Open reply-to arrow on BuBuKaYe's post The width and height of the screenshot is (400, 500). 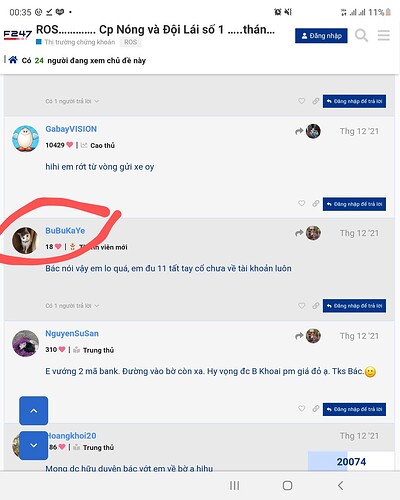pyautogui.click(x=299, y=233)
